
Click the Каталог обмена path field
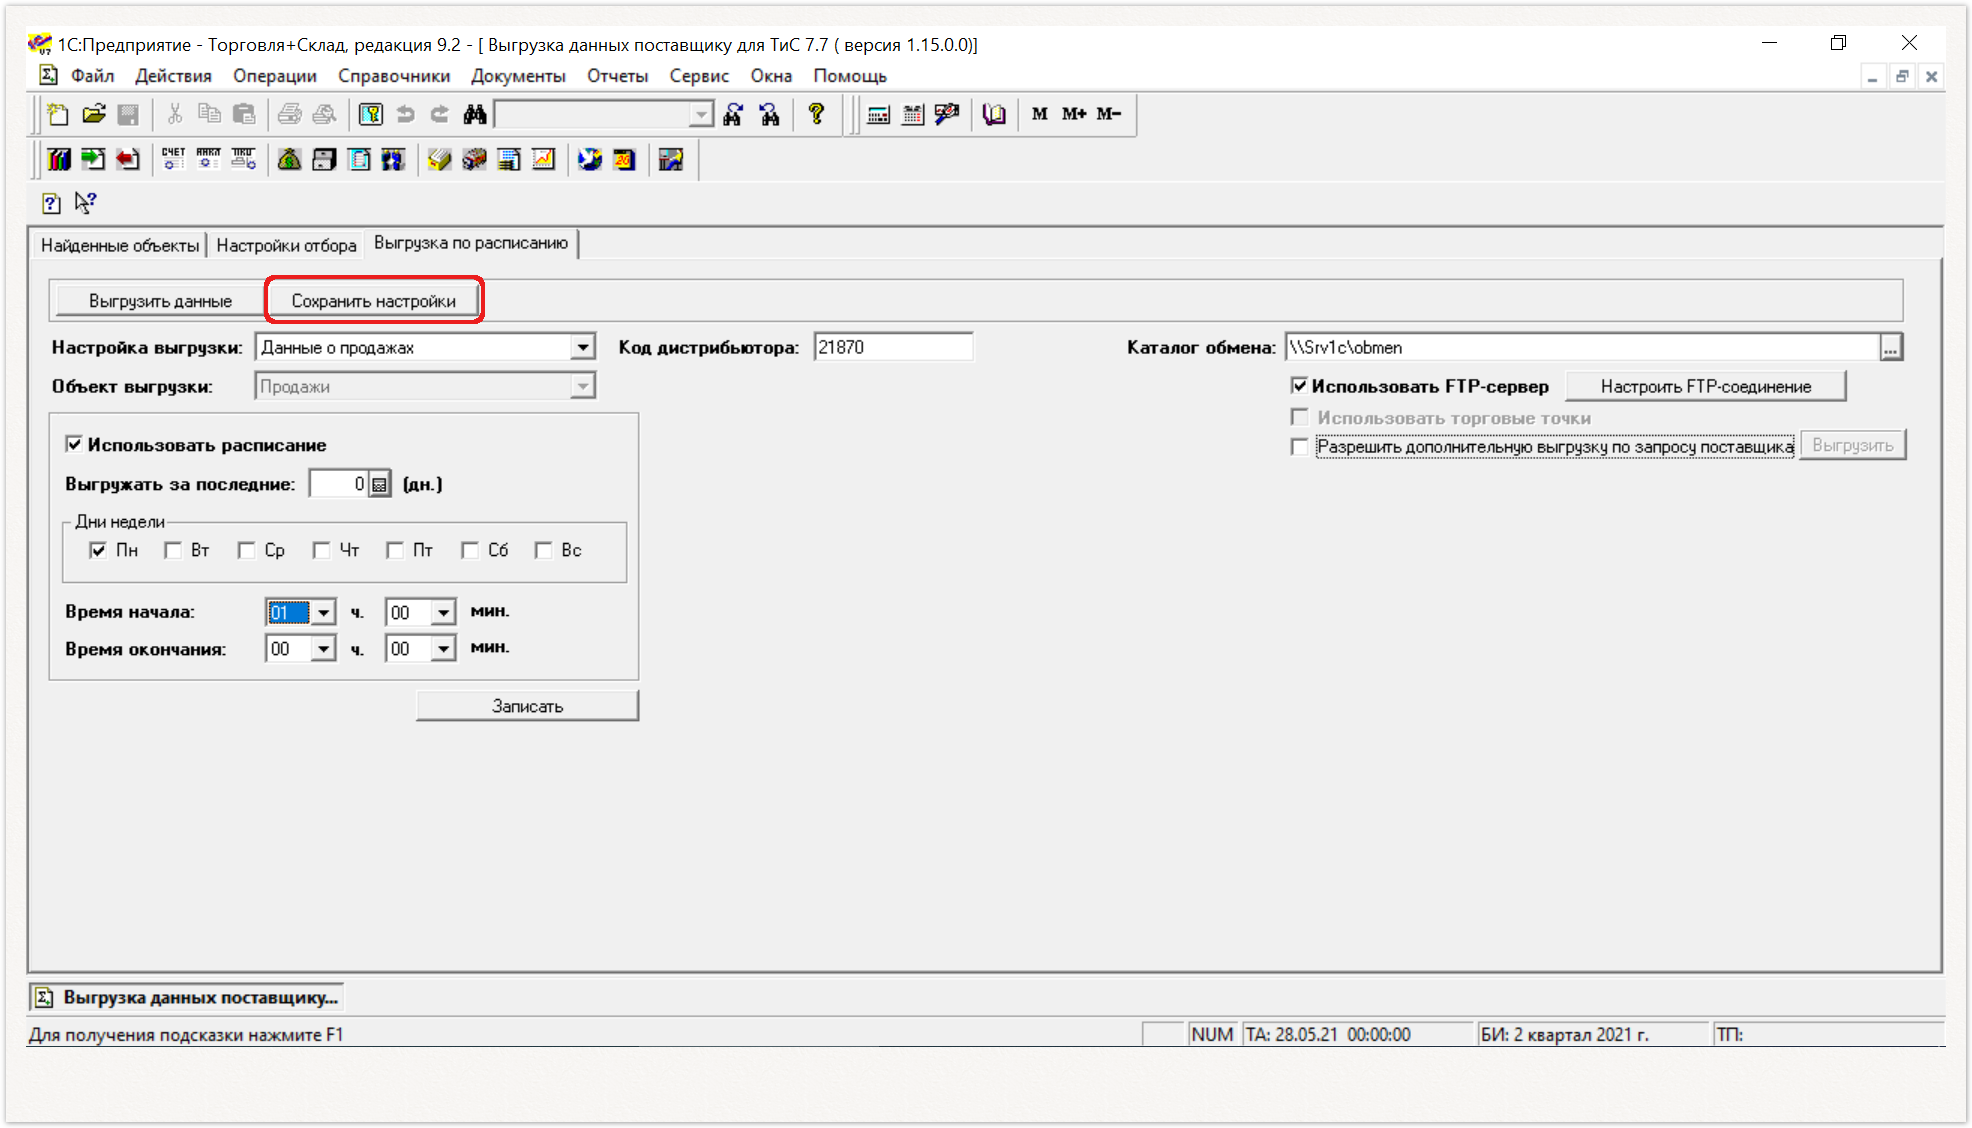coord(1582,347)
